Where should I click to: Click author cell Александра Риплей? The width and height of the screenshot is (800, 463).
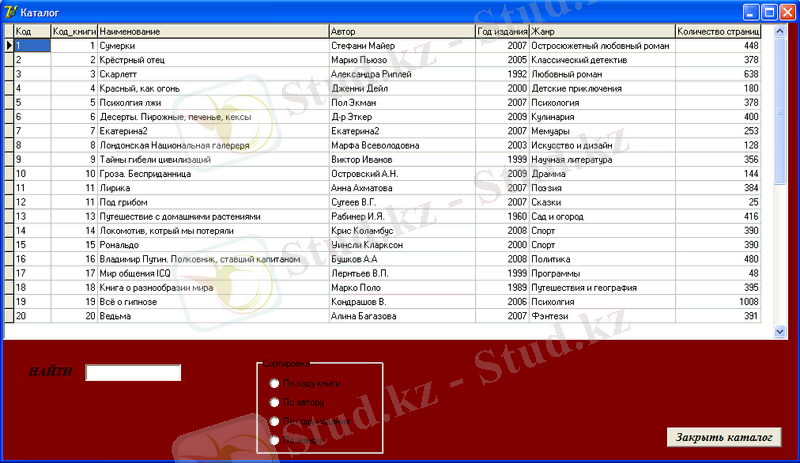coord(403,74)
